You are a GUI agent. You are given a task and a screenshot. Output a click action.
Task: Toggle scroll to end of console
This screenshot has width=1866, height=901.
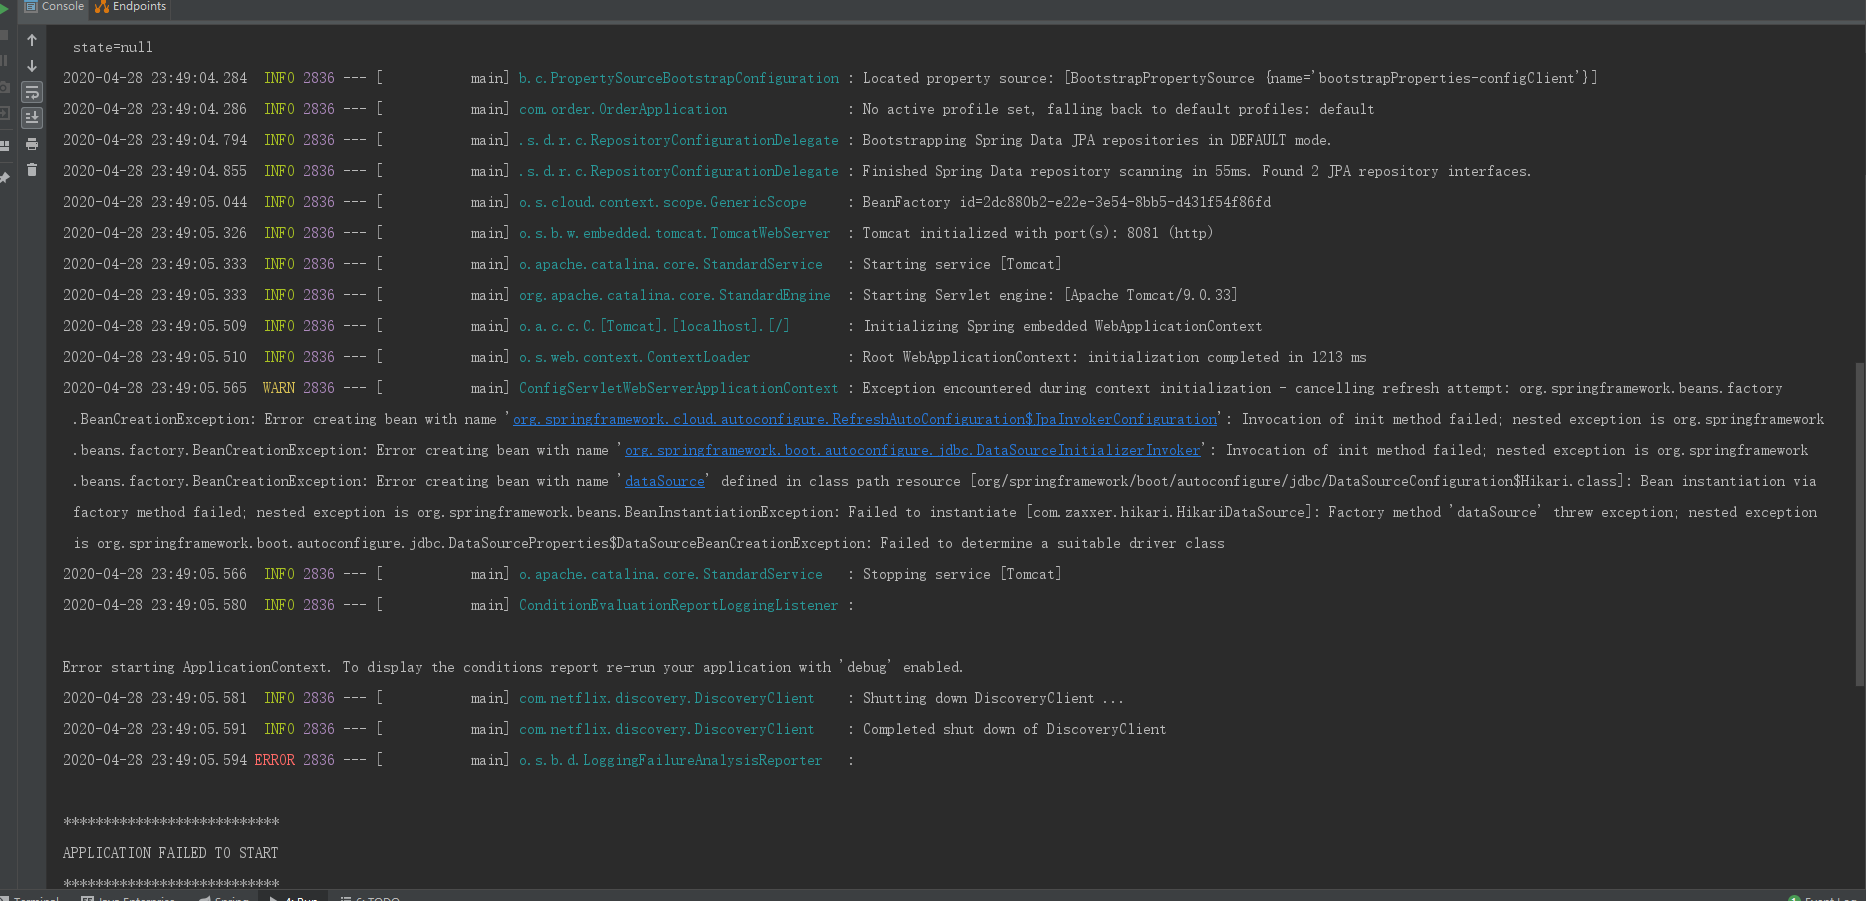click(x=32, y=118)
